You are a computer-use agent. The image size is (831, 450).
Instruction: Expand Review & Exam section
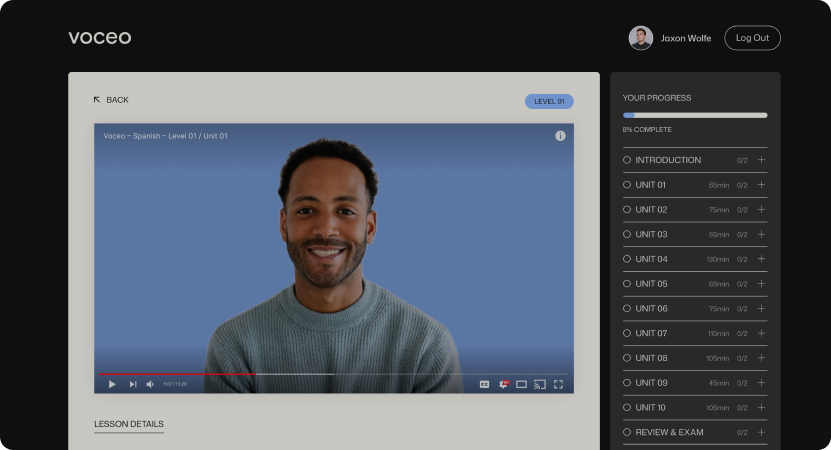point(761,432)
